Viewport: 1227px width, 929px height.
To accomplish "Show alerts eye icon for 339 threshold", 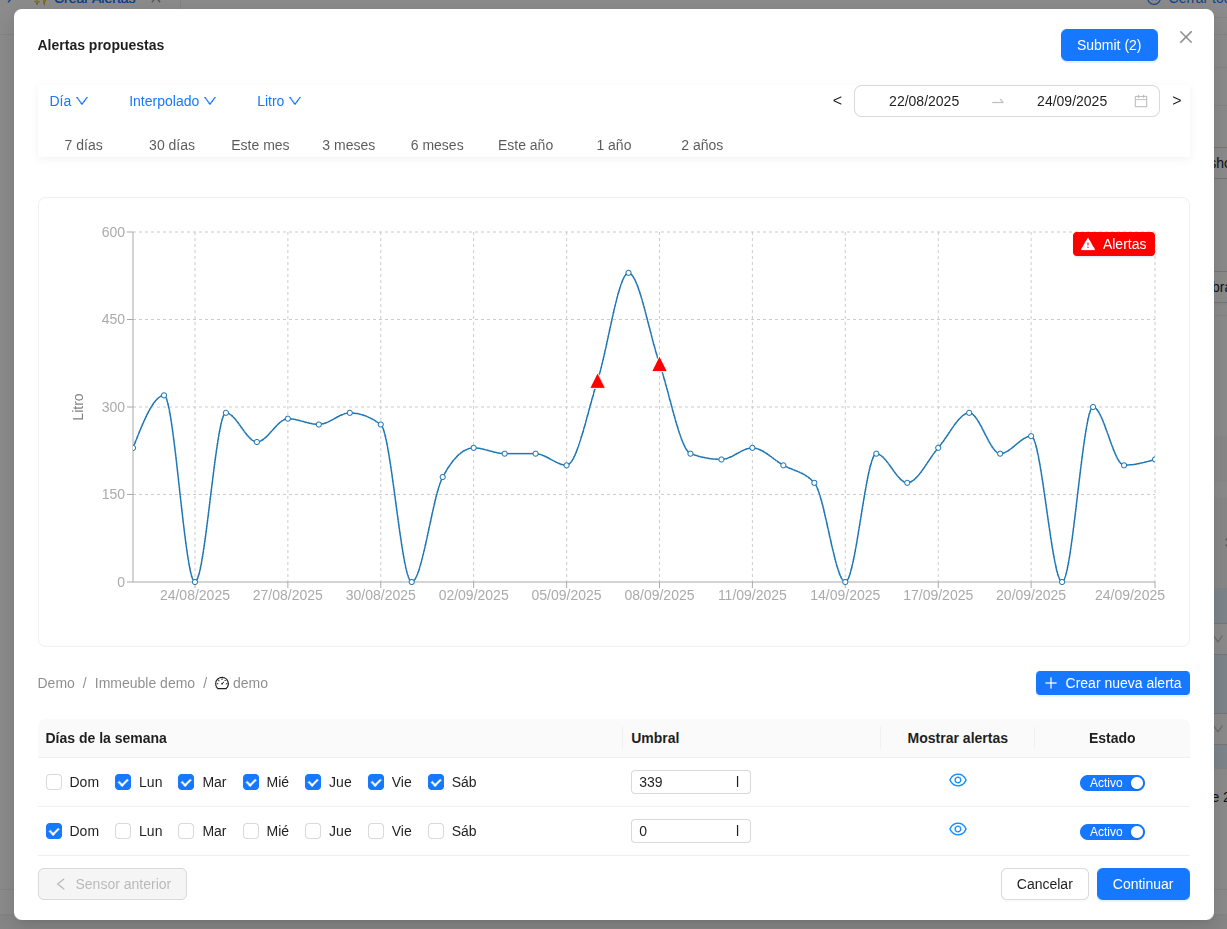I will point(957,780).
